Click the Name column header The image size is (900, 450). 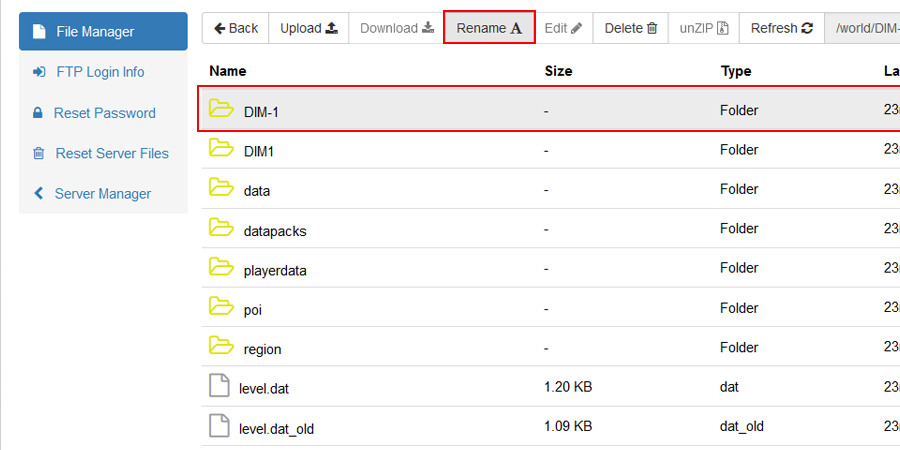click(x=228, y=71)
